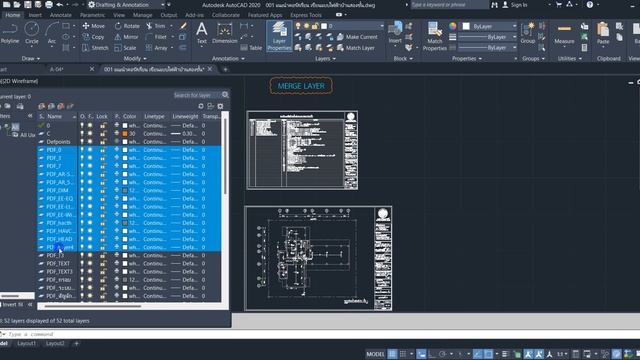Select the Rotate tool

[127, 26]
